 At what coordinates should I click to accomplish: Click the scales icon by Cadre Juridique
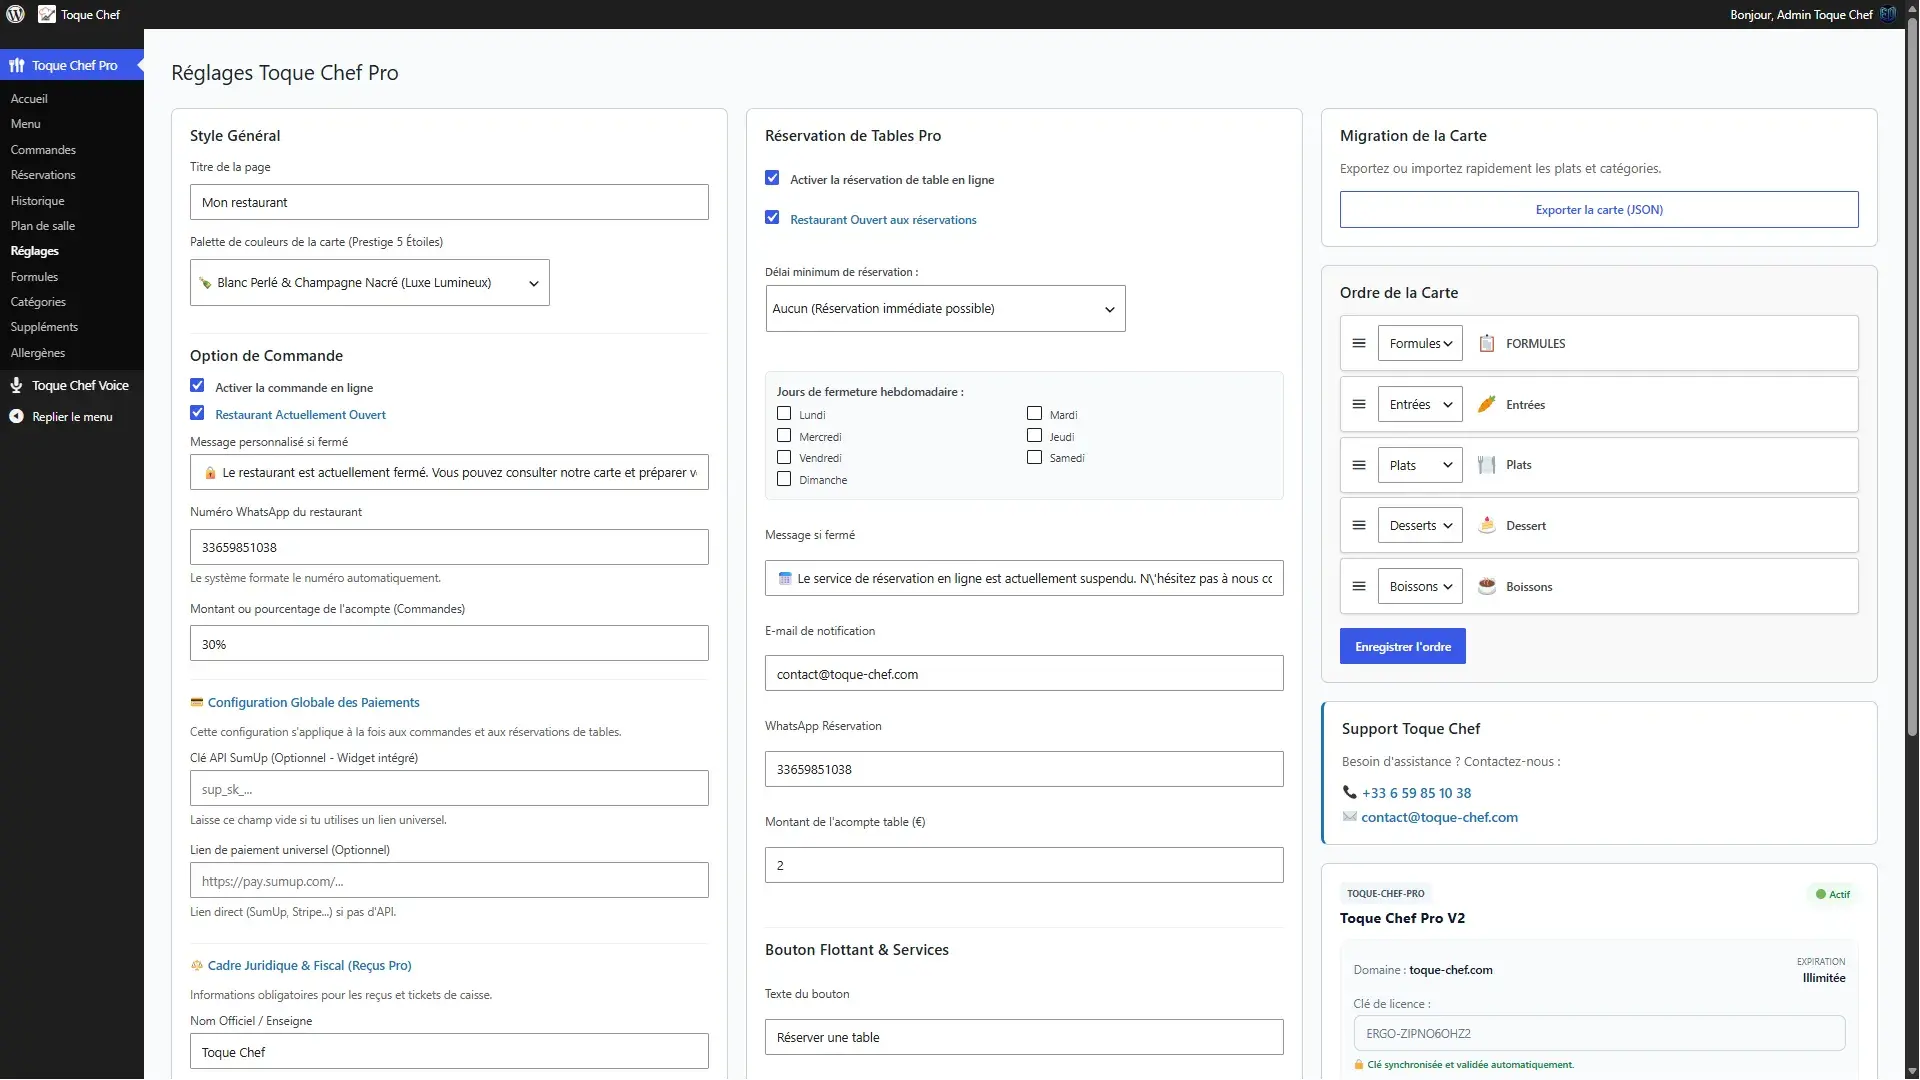[x=197, y=966]
